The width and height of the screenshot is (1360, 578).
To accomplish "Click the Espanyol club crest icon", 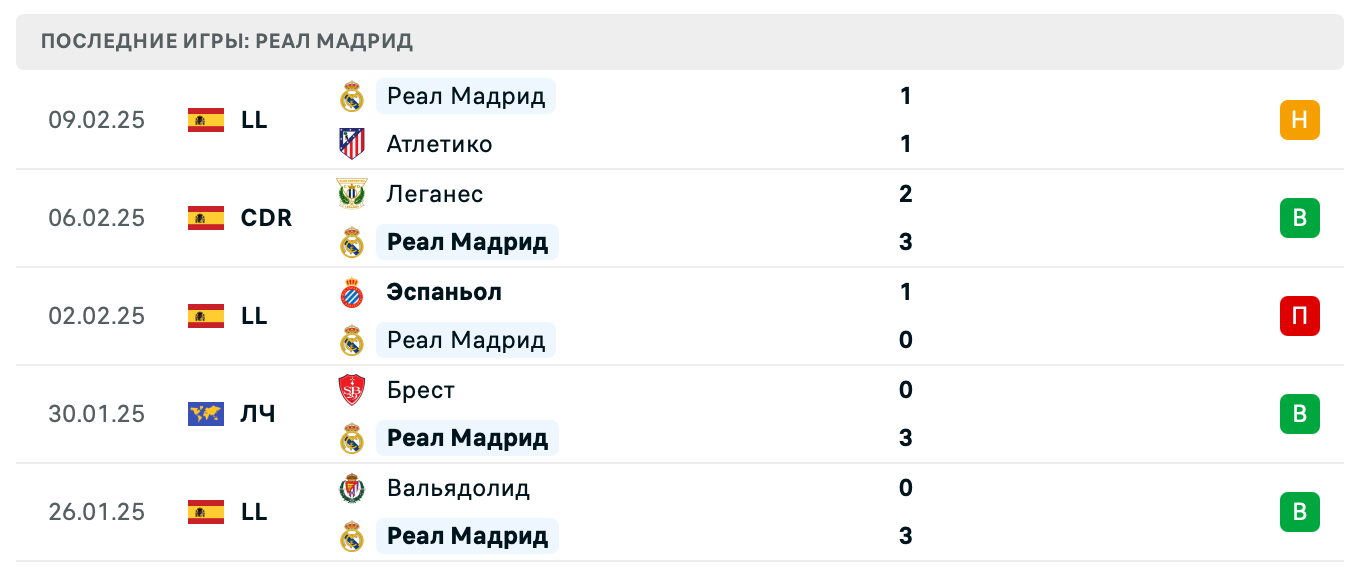I will tap(352, 292).
